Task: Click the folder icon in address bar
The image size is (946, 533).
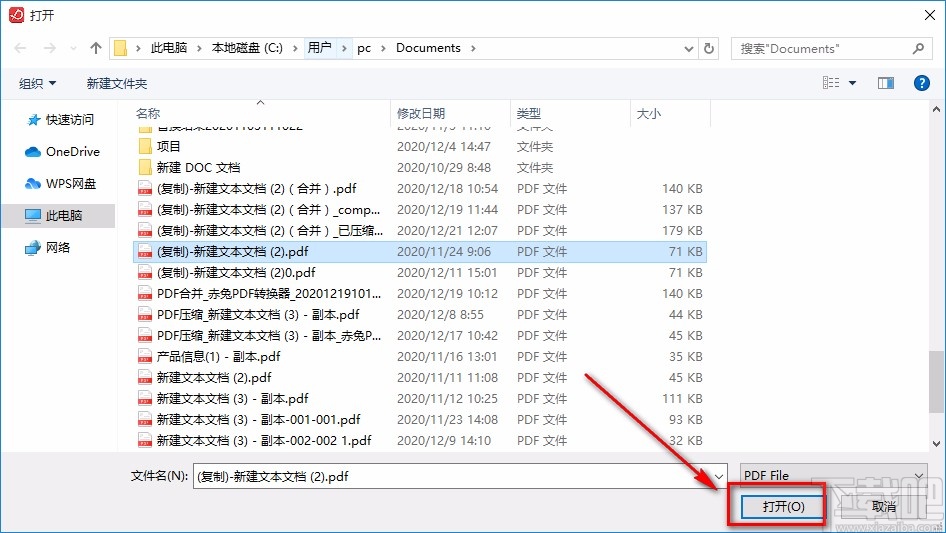Action: [x=121, y=48]
